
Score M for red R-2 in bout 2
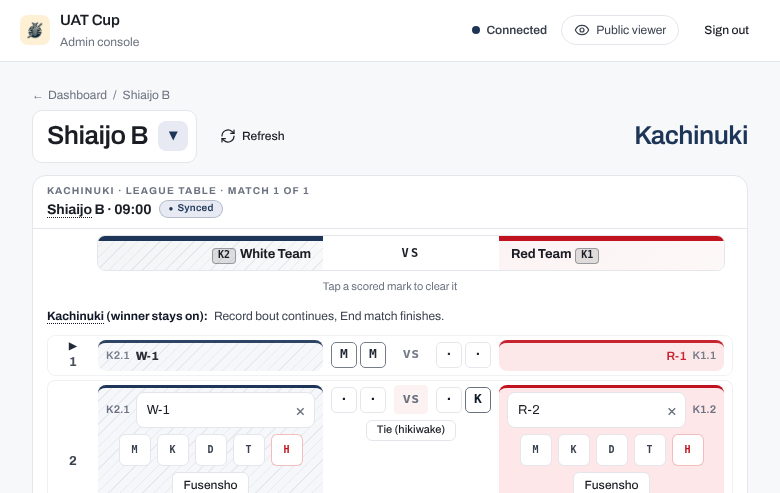[536, 450]
